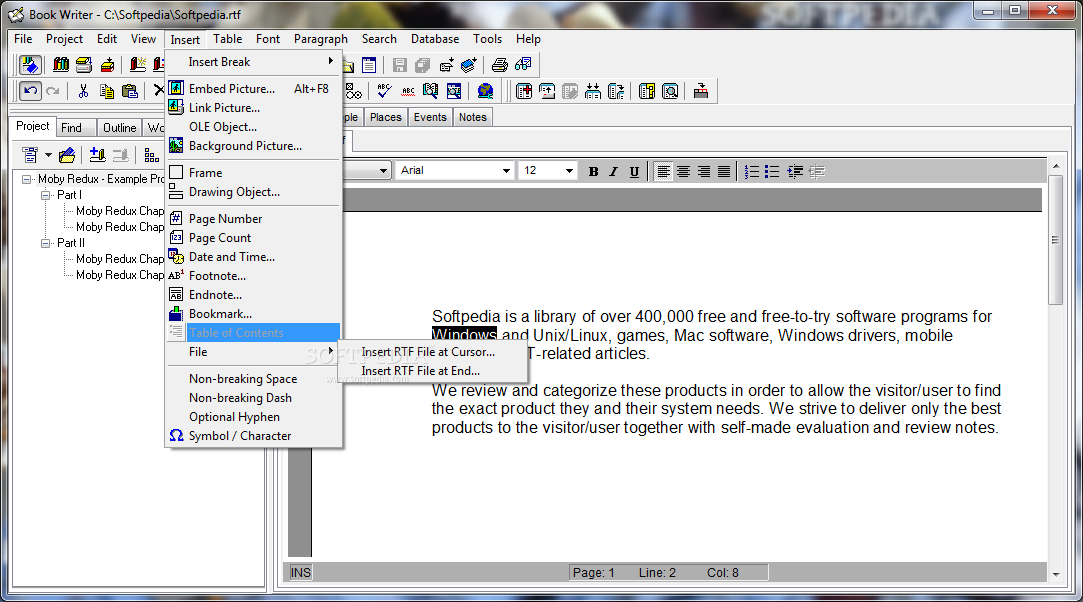
Task: Click the Cut scissors icon
Action: pyautogui.click(x=84, y=91)
